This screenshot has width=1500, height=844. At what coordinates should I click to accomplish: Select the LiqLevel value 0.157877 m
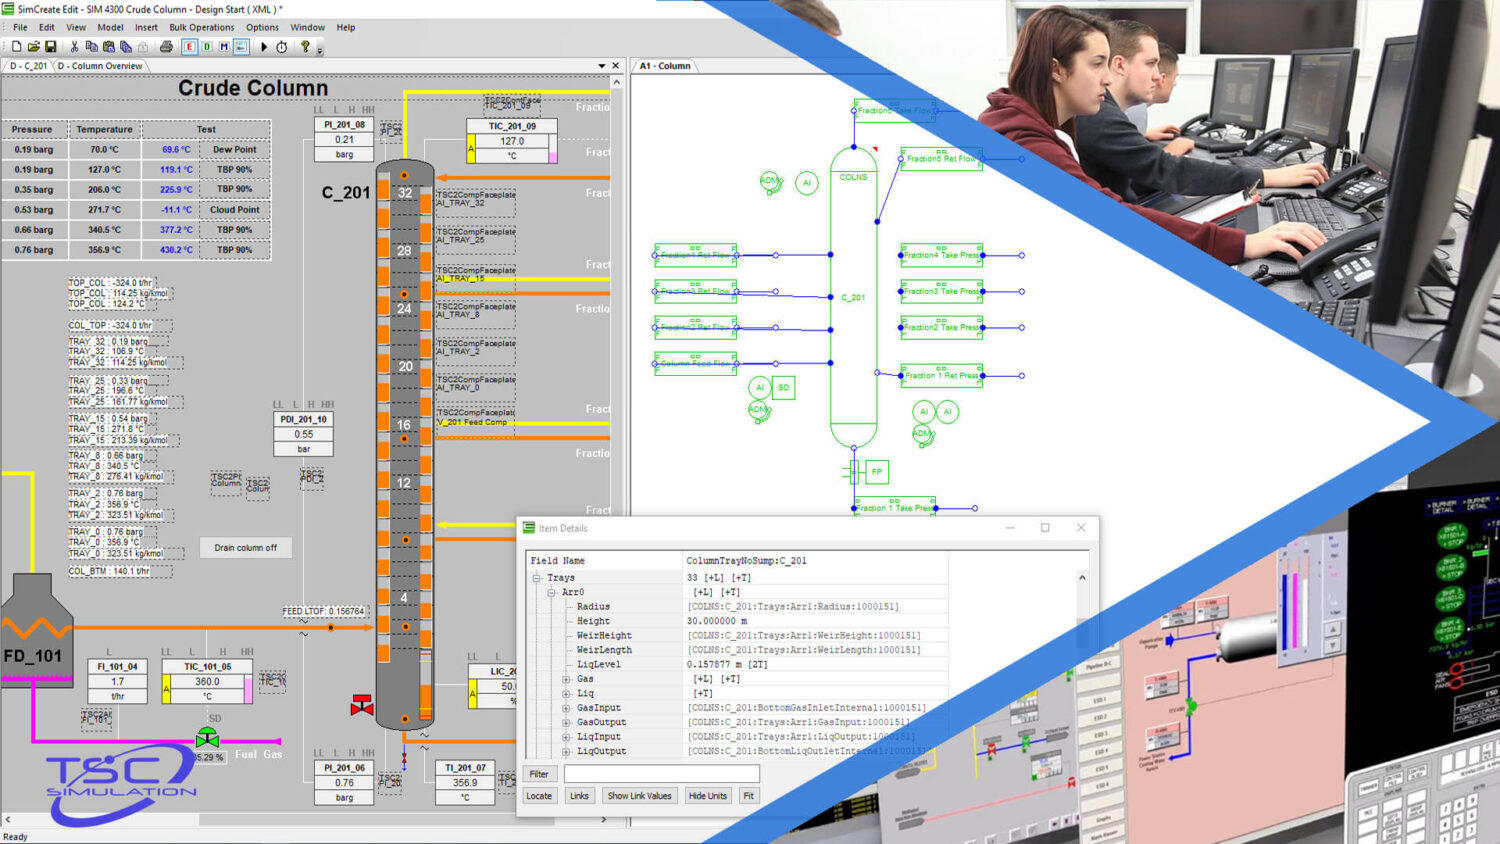point(715,665)
